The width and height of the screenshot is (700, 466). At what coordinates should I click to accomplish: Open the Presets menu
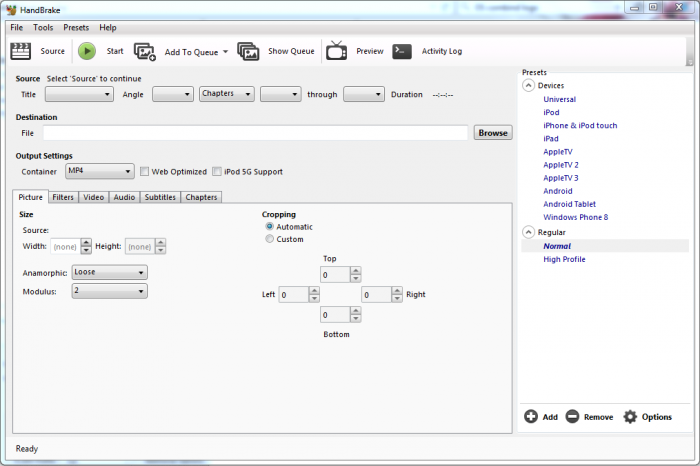click(76, 27)
